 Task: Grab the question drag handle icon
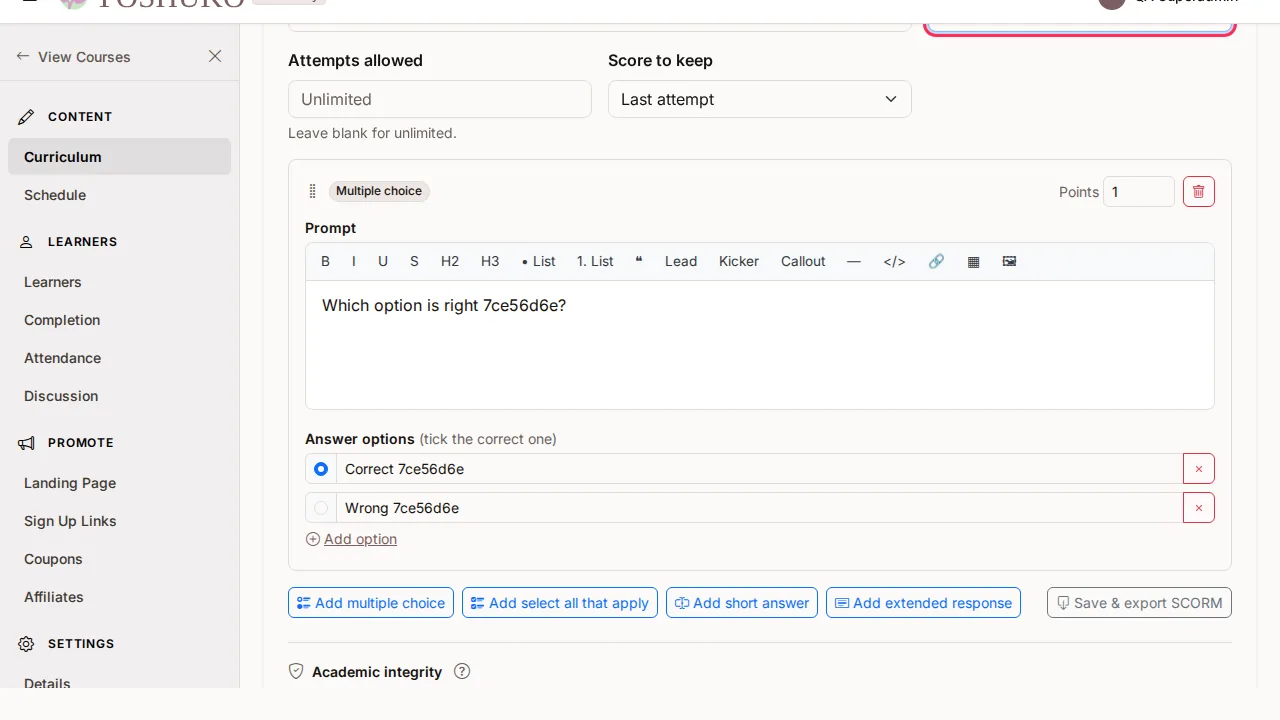click(312, 191)
